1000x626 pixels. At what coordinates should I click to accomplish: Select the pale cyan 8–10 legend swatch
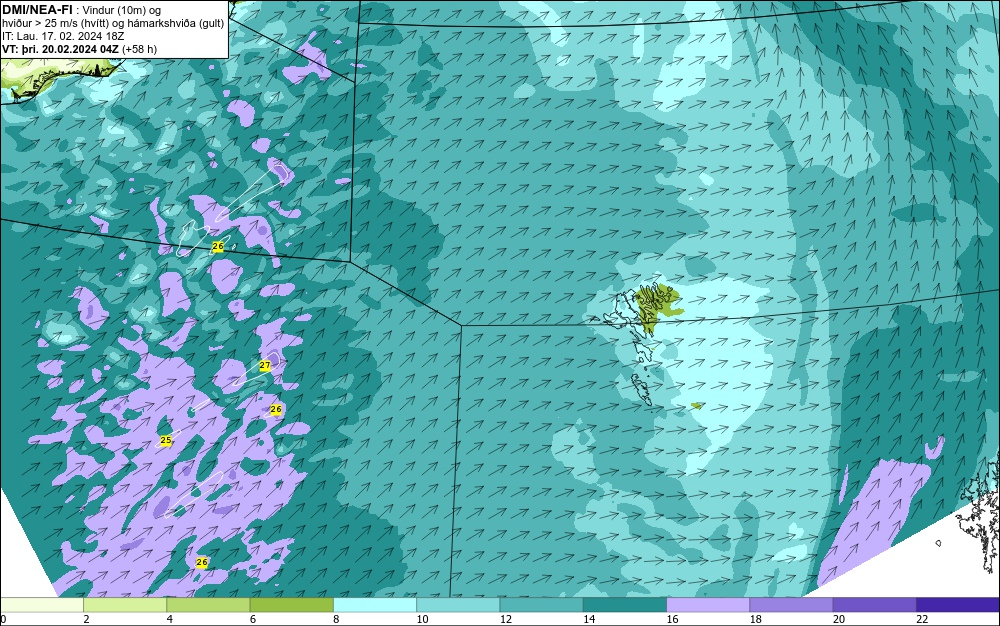375,605
